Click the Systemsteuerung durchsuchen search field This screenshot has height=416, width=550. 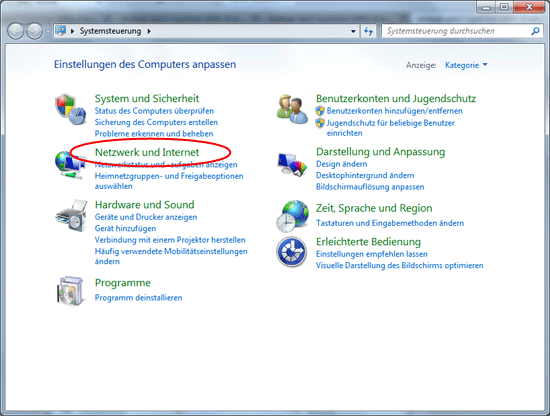458,31
